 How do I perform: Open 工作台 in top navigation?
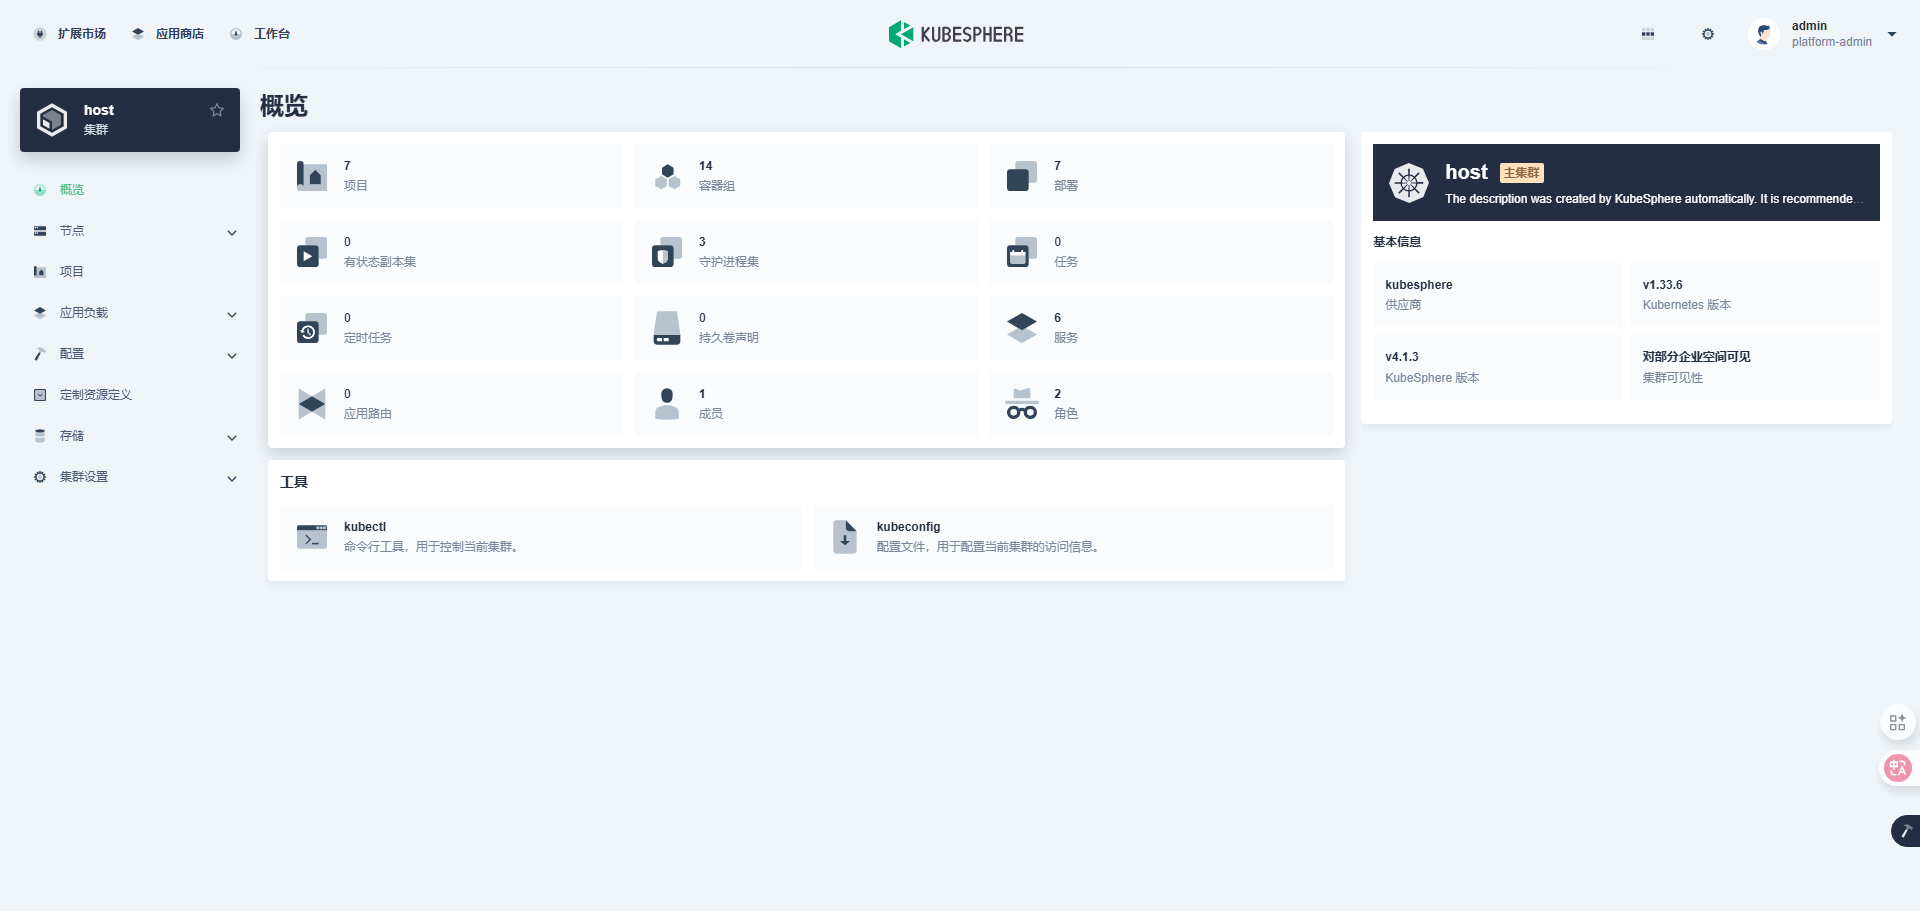coord(260,34)
